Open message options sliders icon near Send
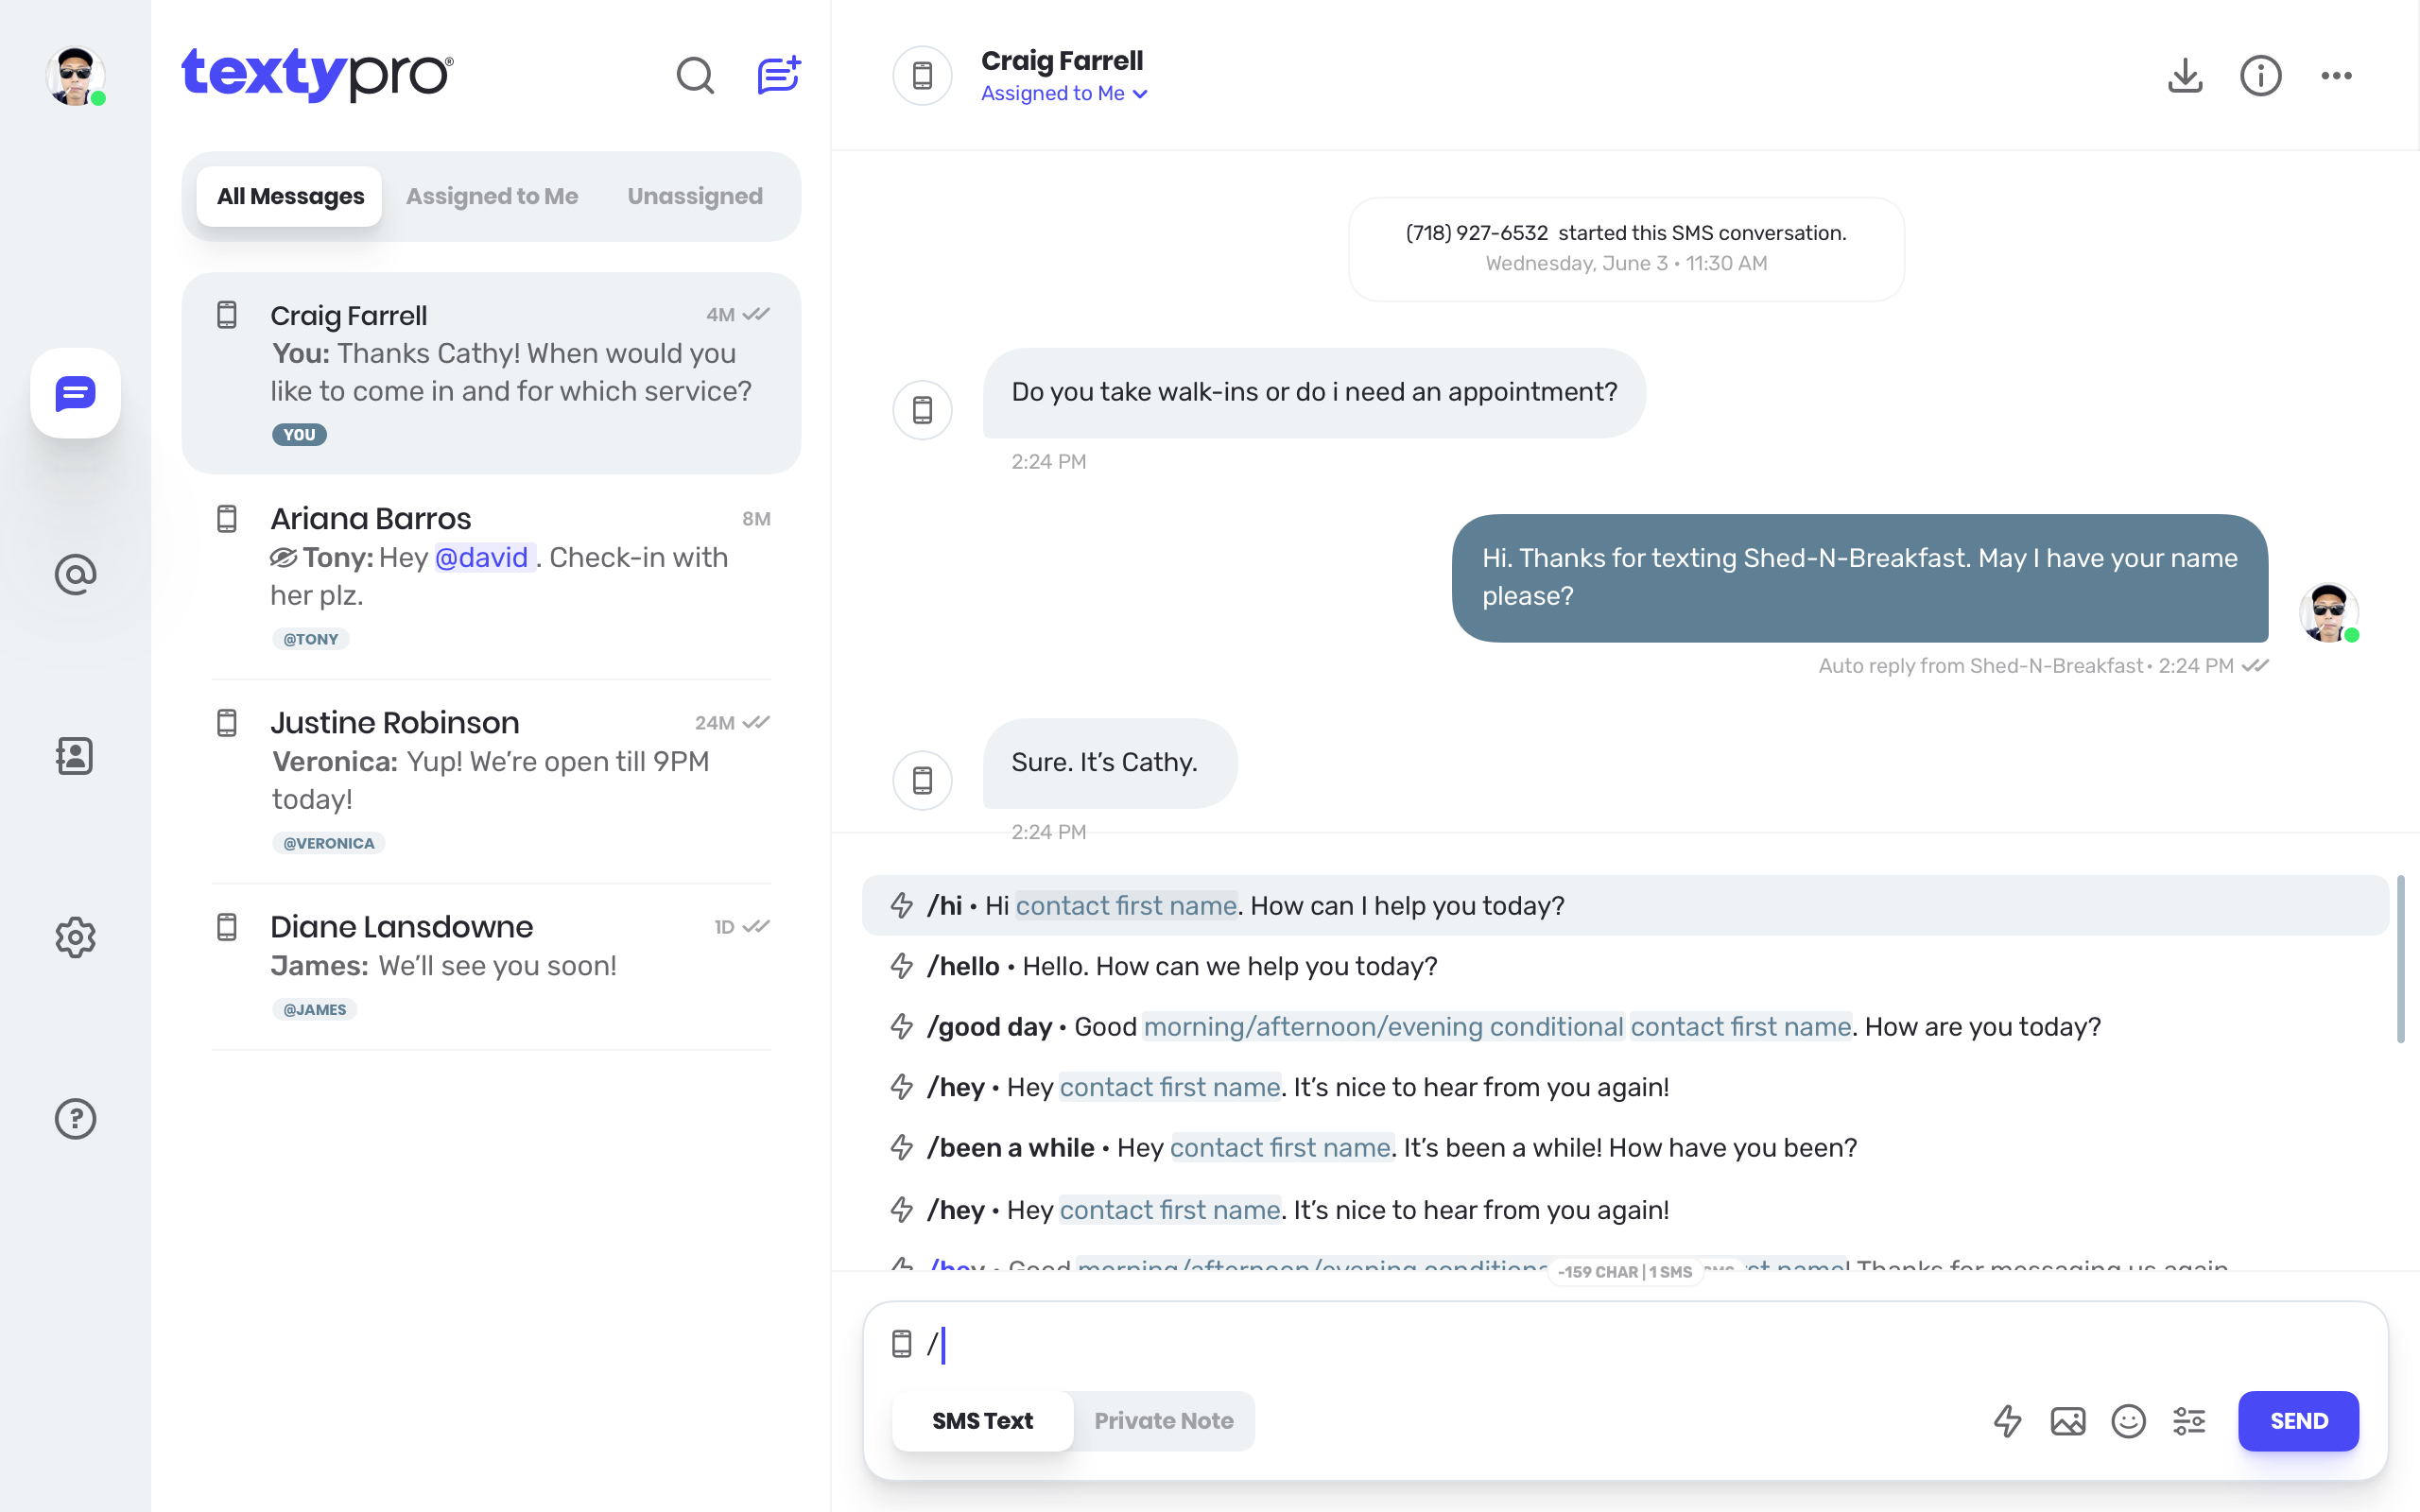 (2189, 1421)
